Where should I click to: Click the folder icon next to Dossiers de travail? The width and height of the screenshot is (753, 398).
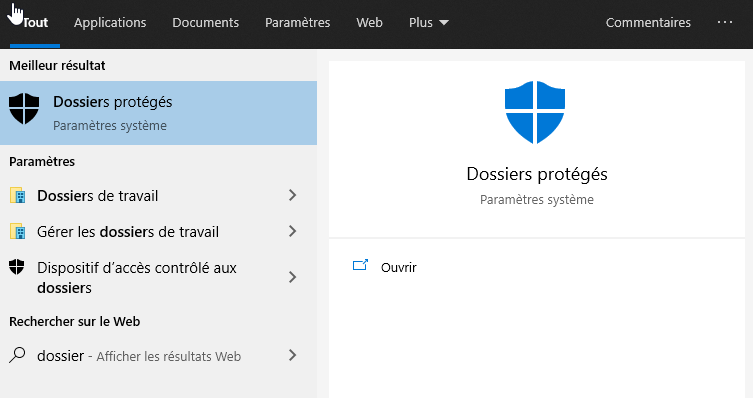pyautogui.click(x=18, y=195)
